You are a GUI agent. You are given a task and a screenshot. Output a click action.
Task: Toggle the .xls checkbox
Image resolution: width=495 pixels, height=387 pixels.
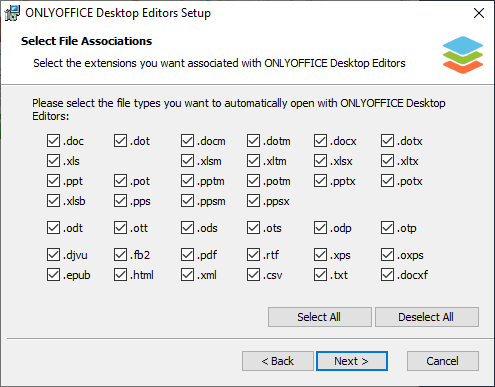(53, 161)
